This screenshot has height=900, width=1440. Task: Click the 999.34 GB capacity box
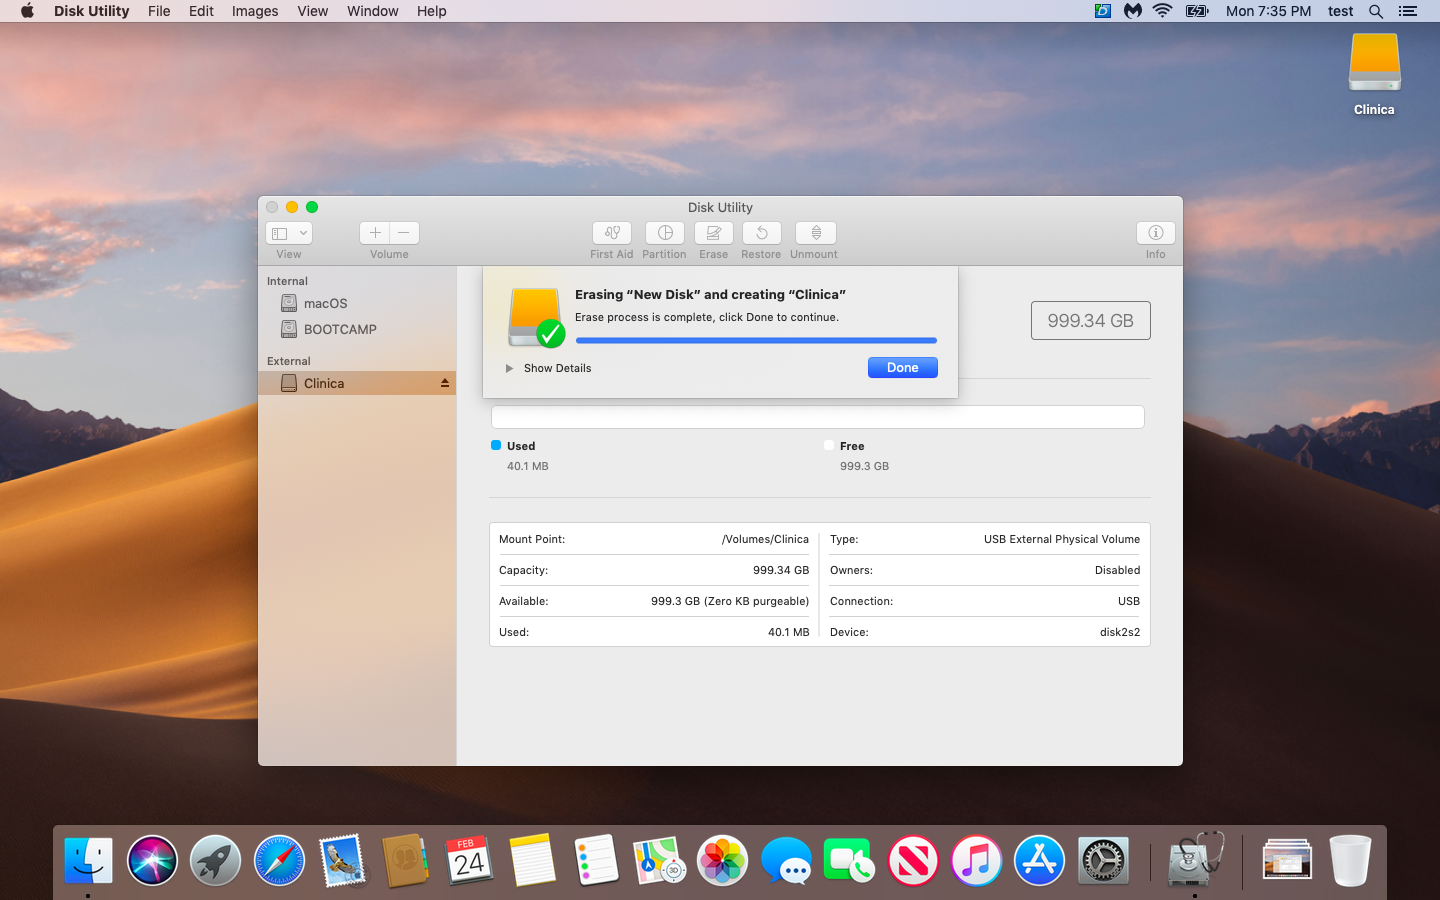point(1091,321)
